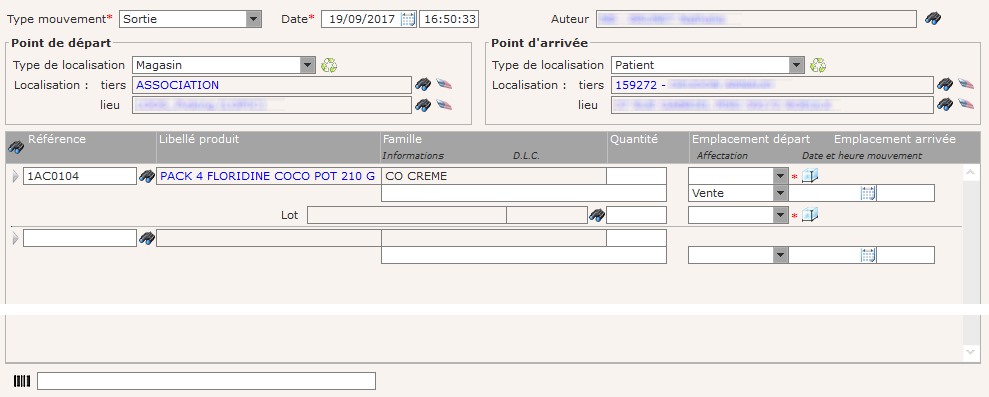Click the scroll down arrow of the product list
Viewport: 989px width, 397px height.
click(x=971, y=352)
